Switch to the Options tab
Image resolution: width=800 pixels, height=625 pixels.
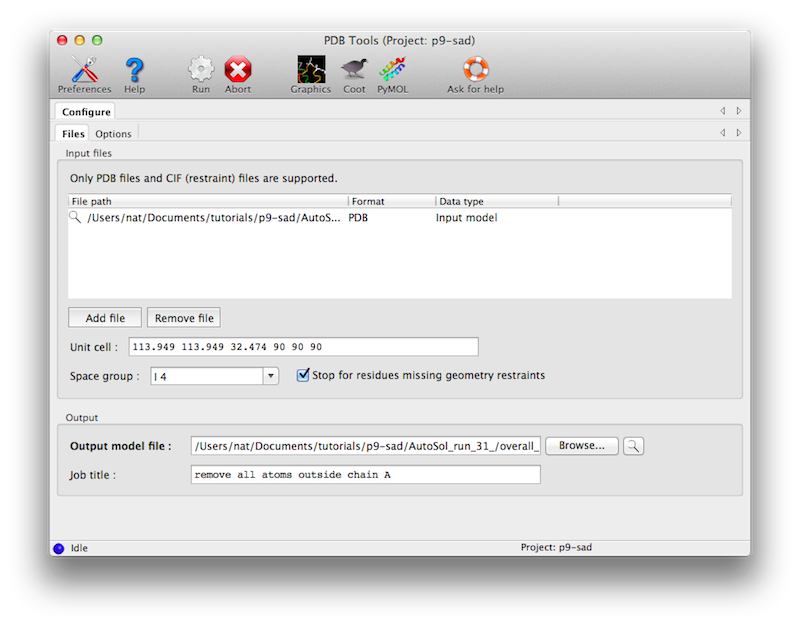(113, 132)
